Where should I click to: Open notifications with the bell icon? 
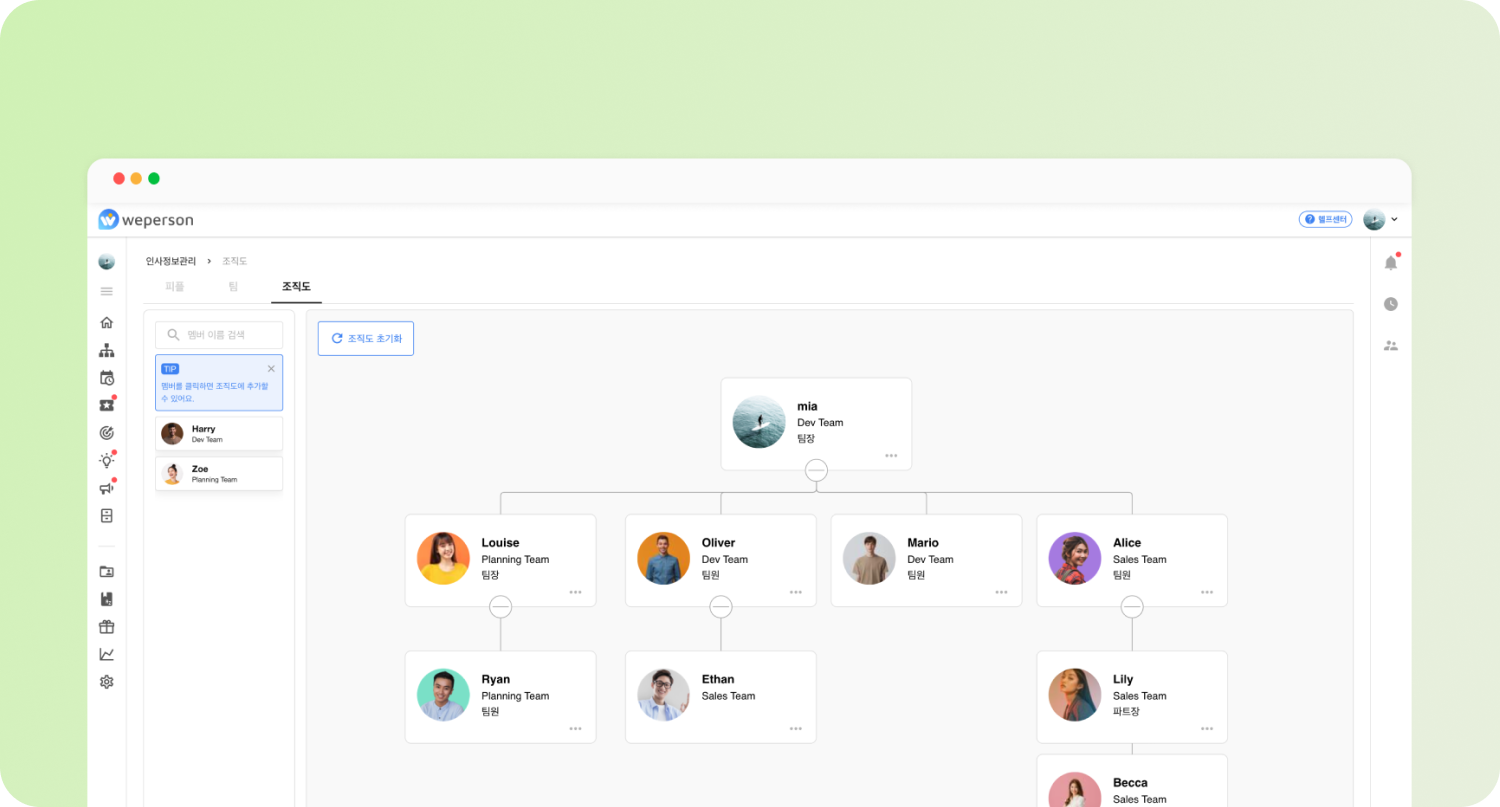[x=1390, y=263]
